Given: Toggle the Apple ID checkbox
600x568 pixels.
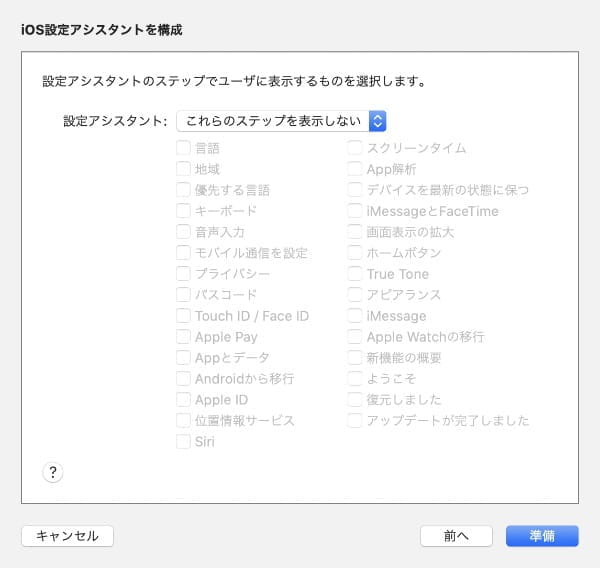Looking at the screenshot, I should [183, 400].
